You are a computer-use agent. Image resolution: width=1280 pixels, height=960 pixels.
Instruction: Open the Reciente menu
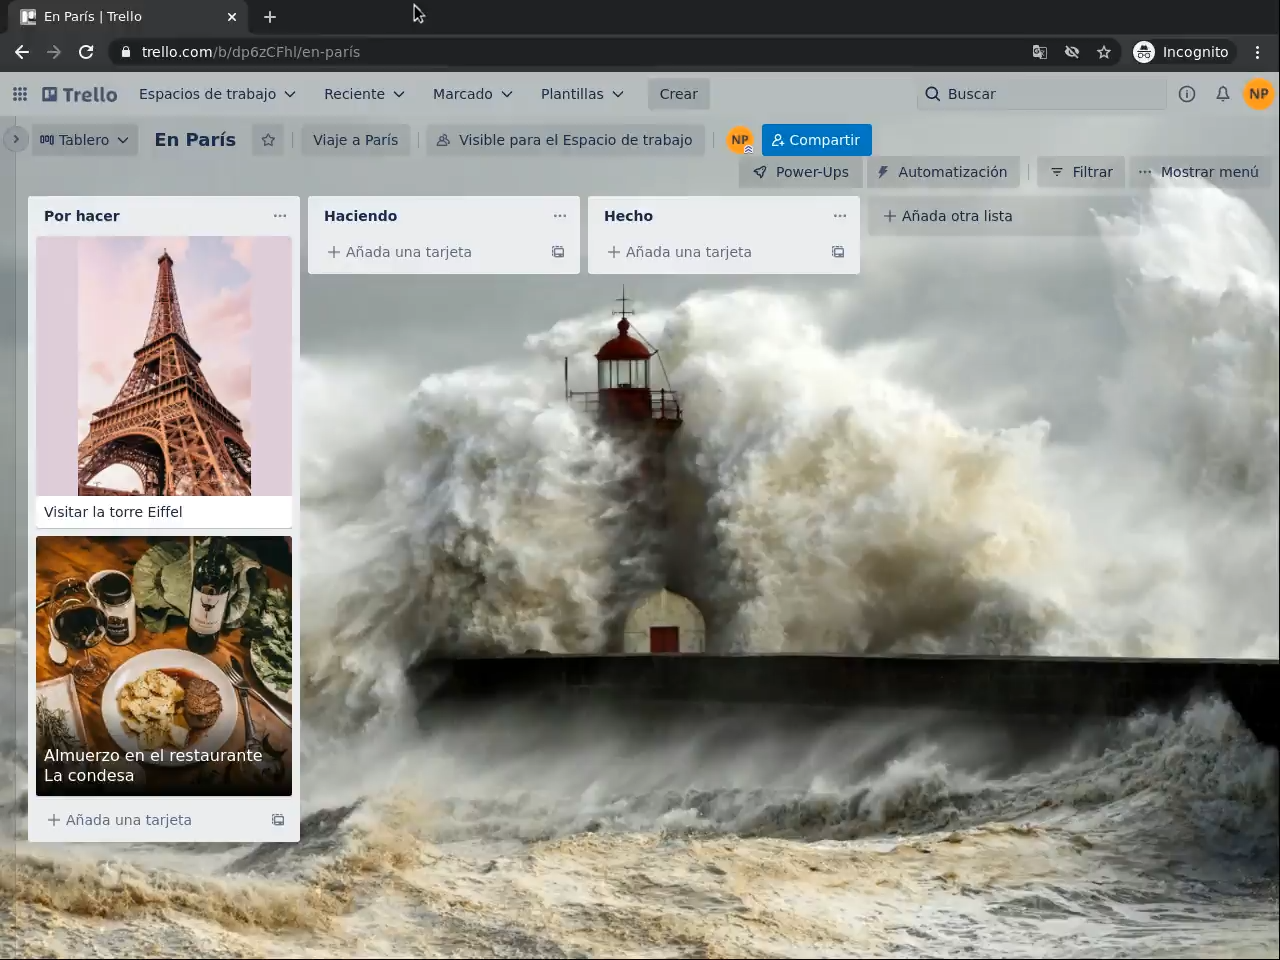click(x=364, y=94)
